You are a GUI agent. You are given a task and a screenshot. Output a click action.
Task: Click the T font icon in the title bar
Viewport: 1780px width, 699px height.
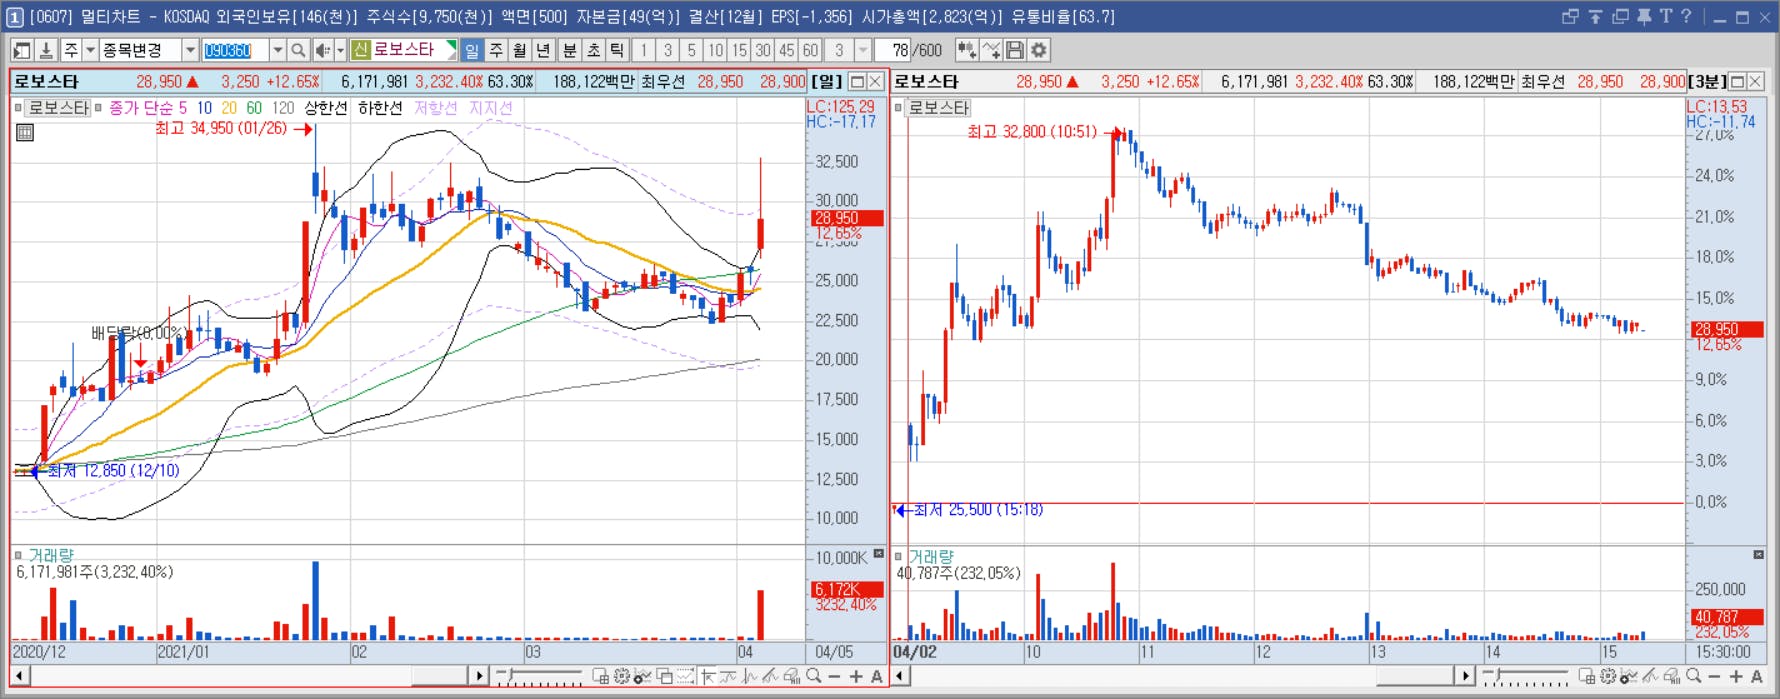1665,16
